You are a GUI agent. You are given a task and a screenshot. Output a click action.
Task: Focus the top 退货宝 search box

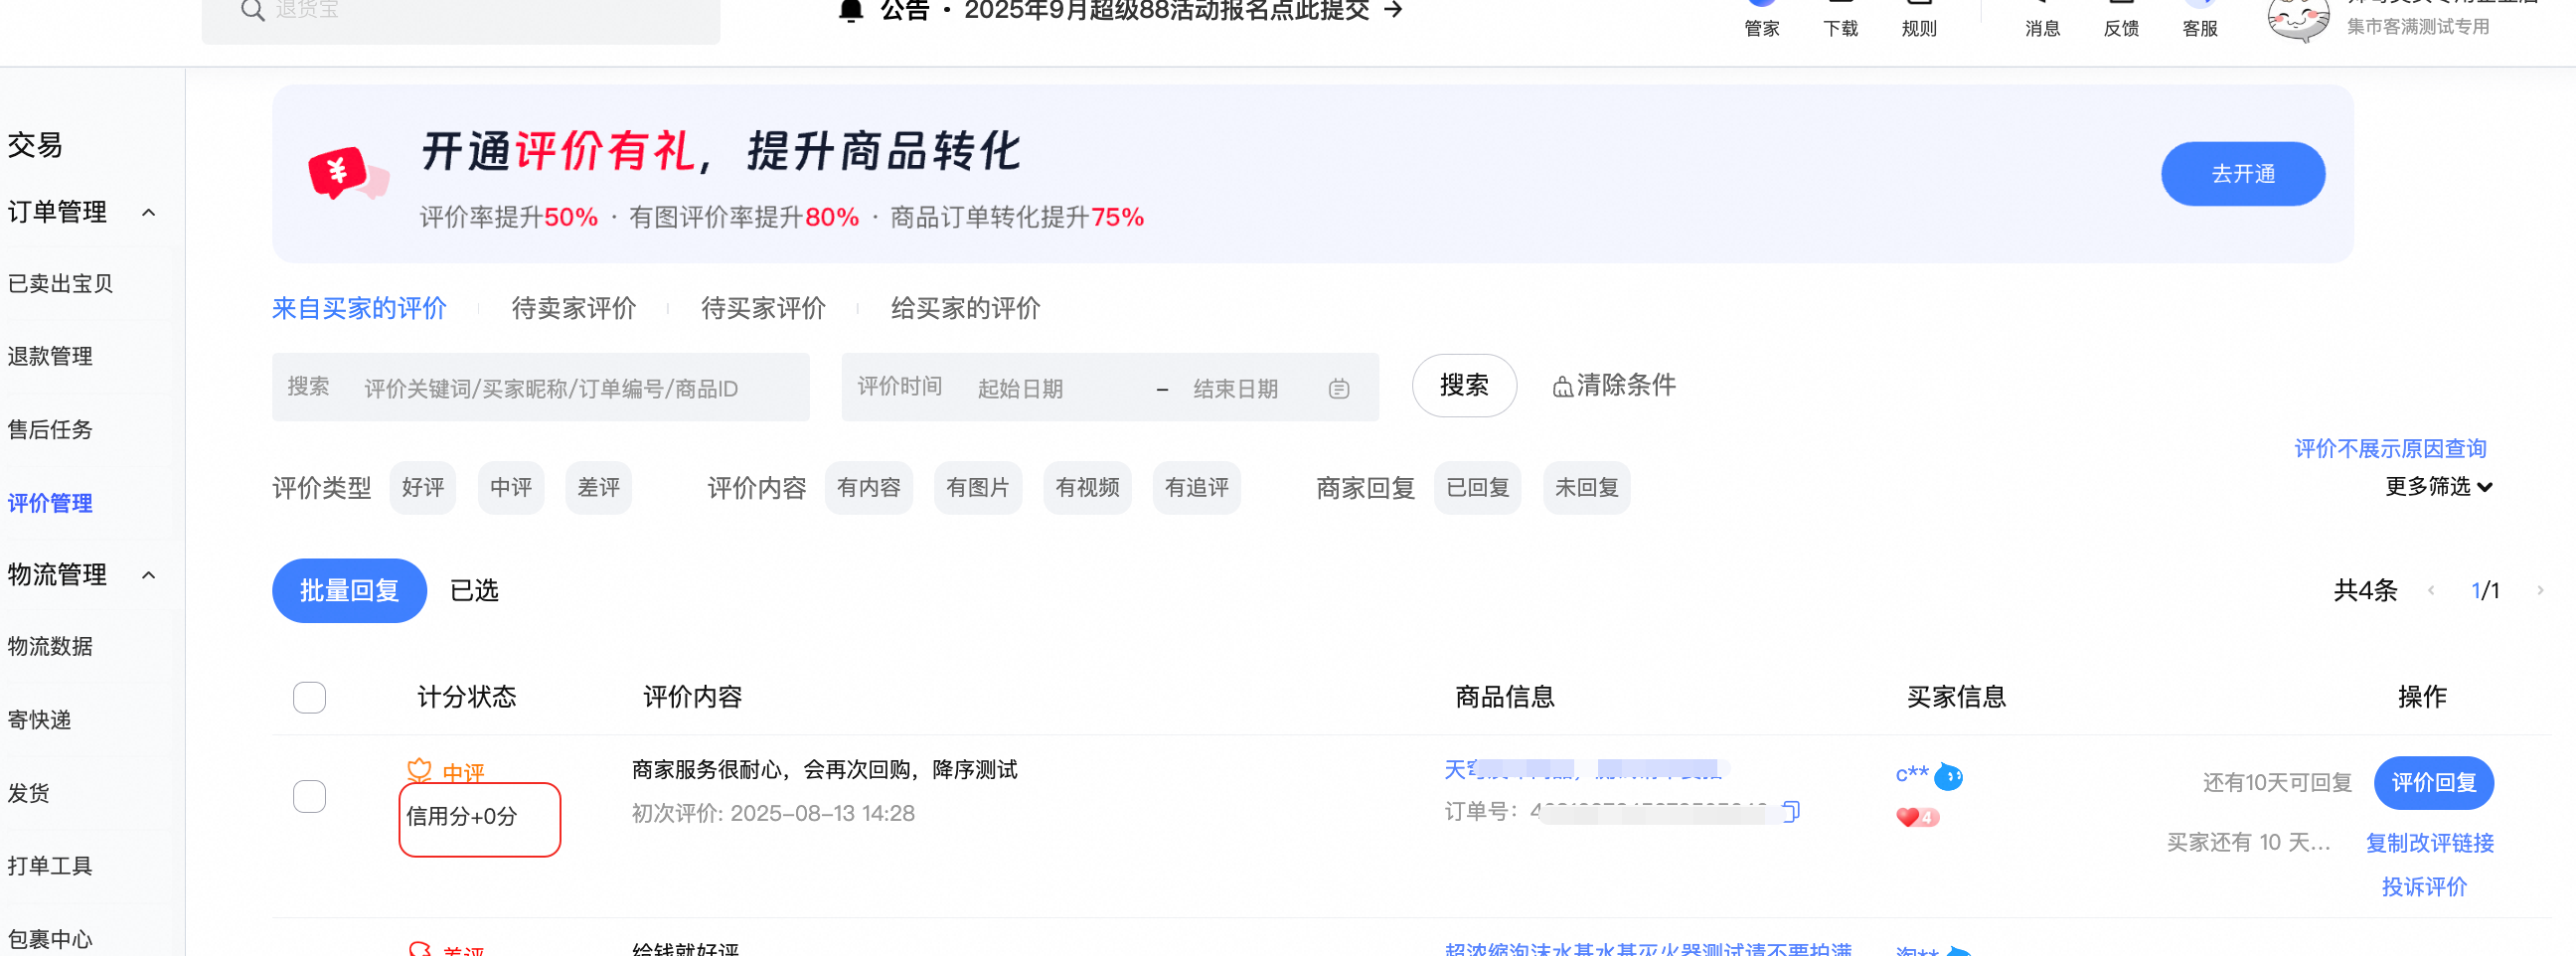(460, 15)
